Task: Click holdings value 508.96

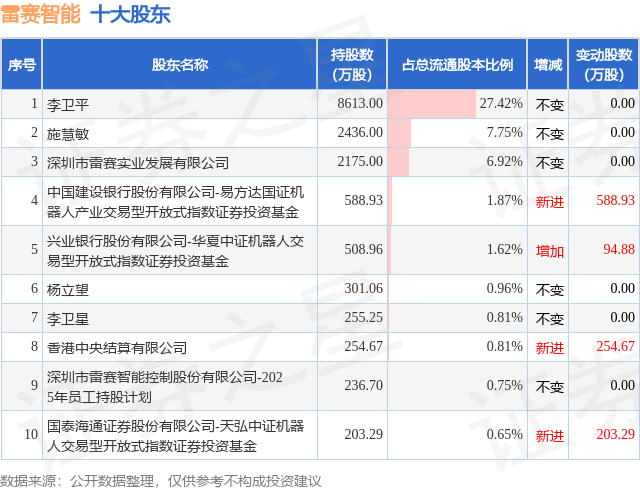Action: [x=364, y=249]
